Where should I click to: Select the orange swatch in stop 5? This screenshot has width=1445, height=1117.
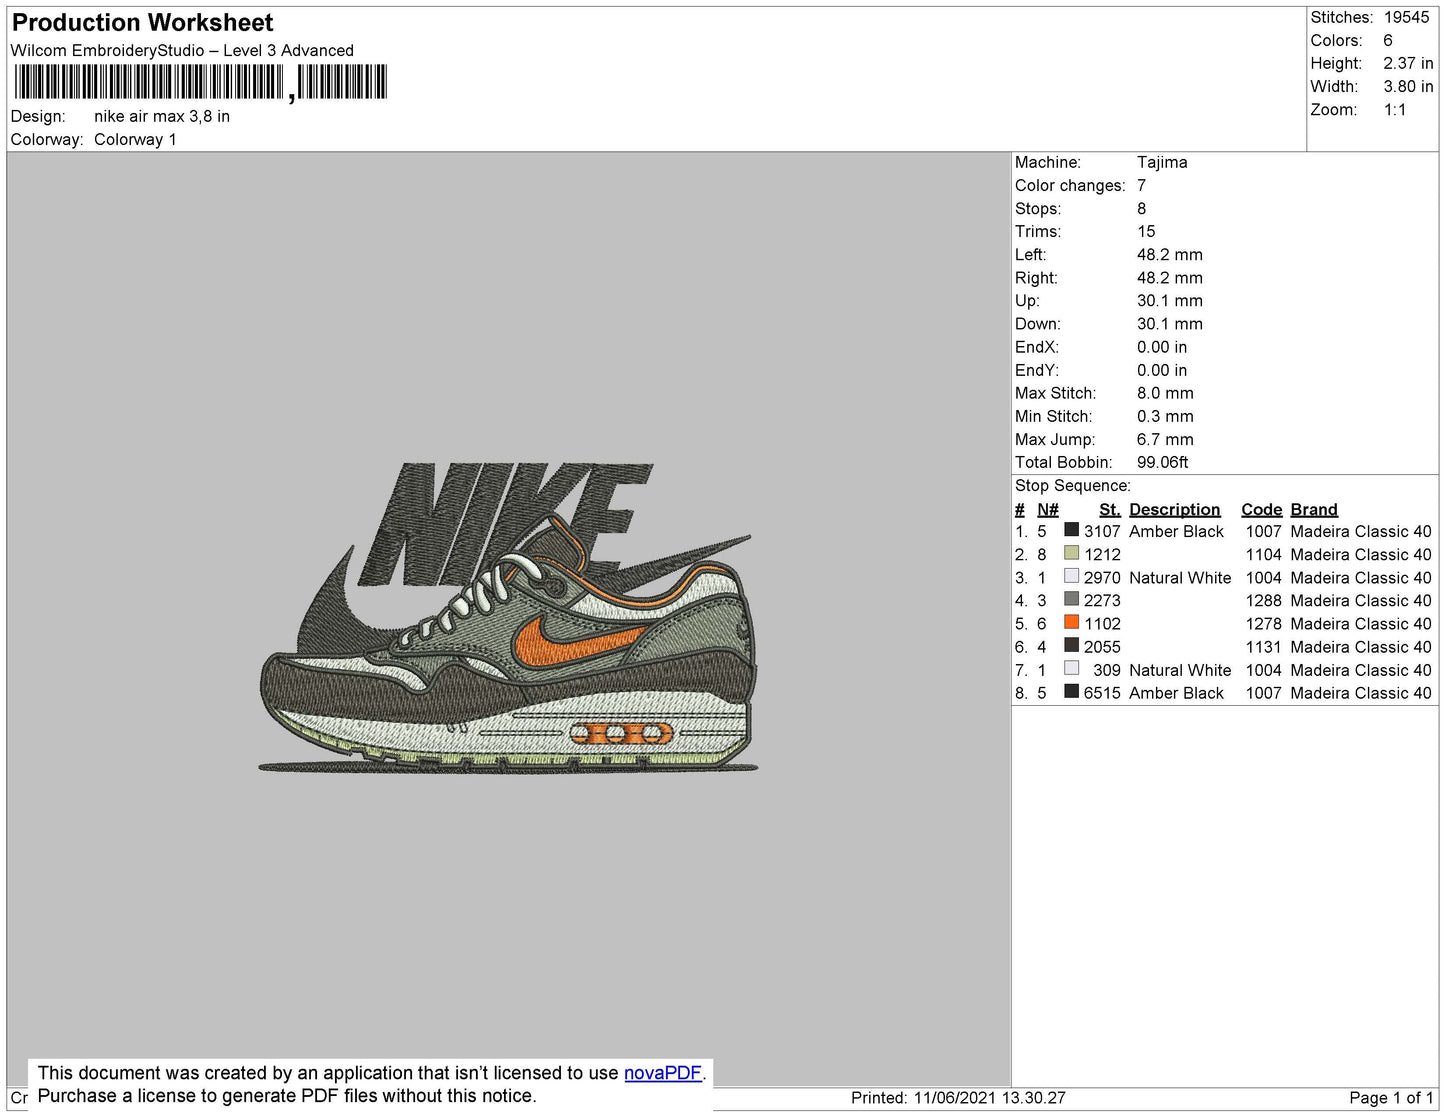pyautogui.click(x=1071, y=623)
